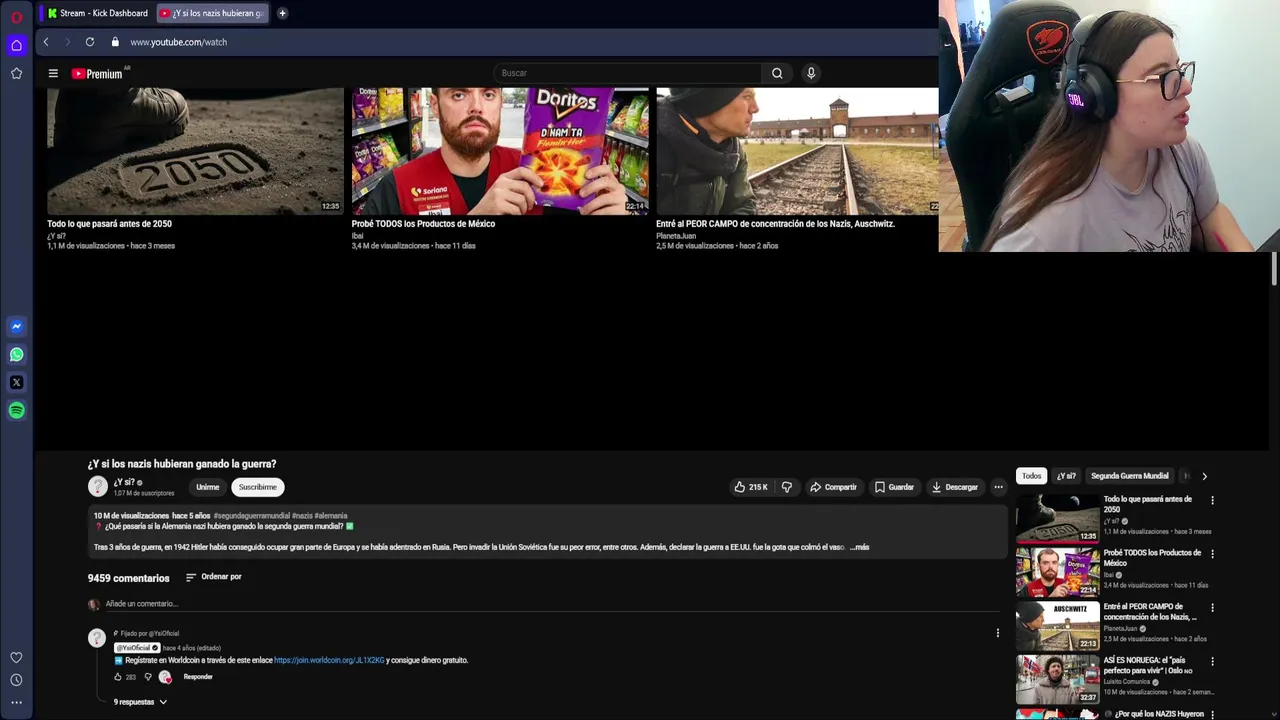Start voice search with microphone icon
The image size is (1280, 720).
click(811, 73)
